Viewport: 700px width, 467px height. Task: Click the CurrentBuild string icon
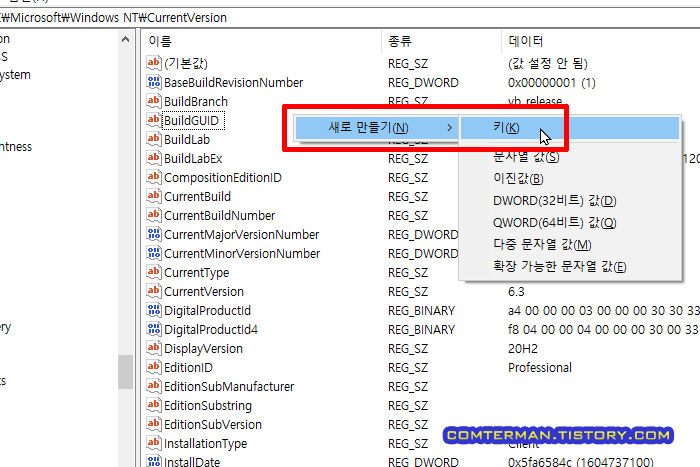(x=154, y=196)
